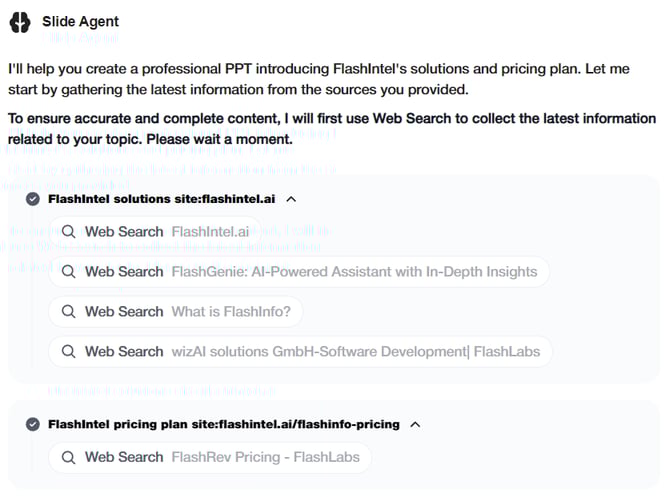Click the search icon in the wizAI solutions result
670x497 pixels.
coord(69,352)
